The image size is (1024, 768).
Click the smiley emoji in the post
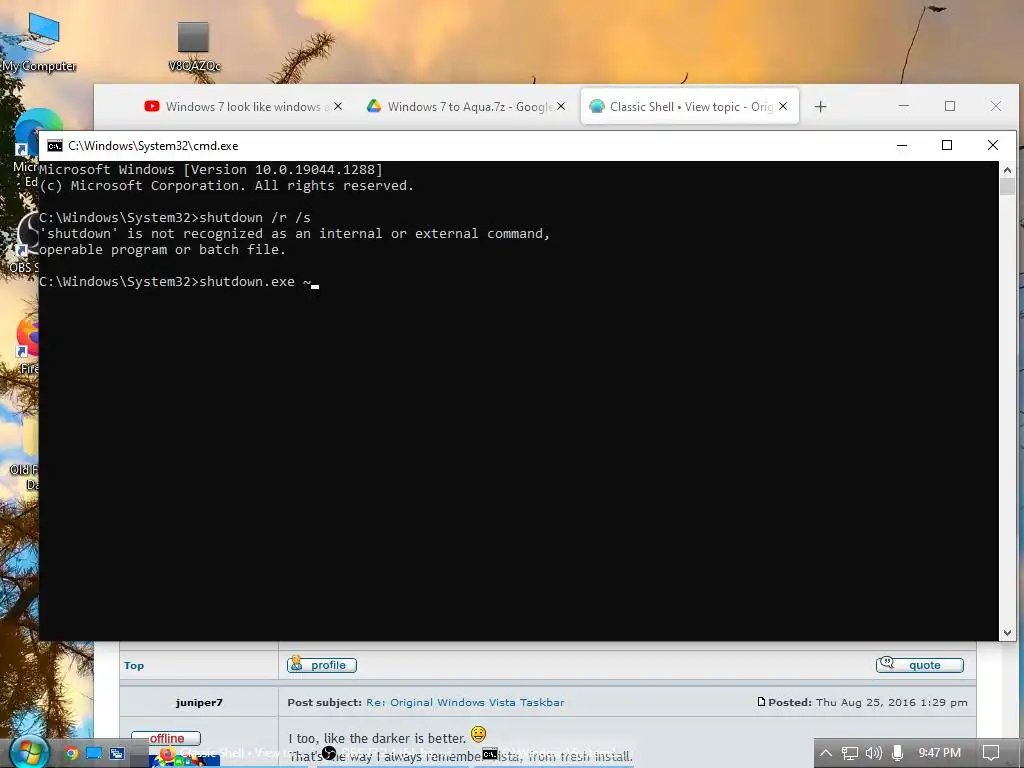(479, 735)
